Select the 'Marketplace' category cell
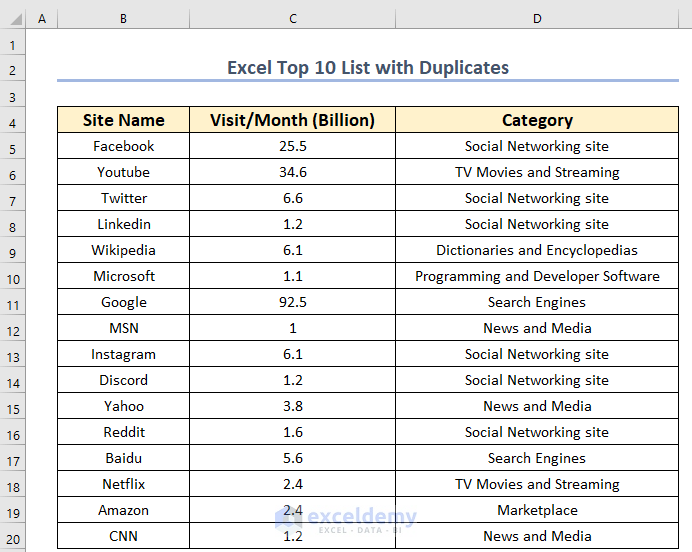Viewport: 692px width, 552px height. tap(537, 511)
